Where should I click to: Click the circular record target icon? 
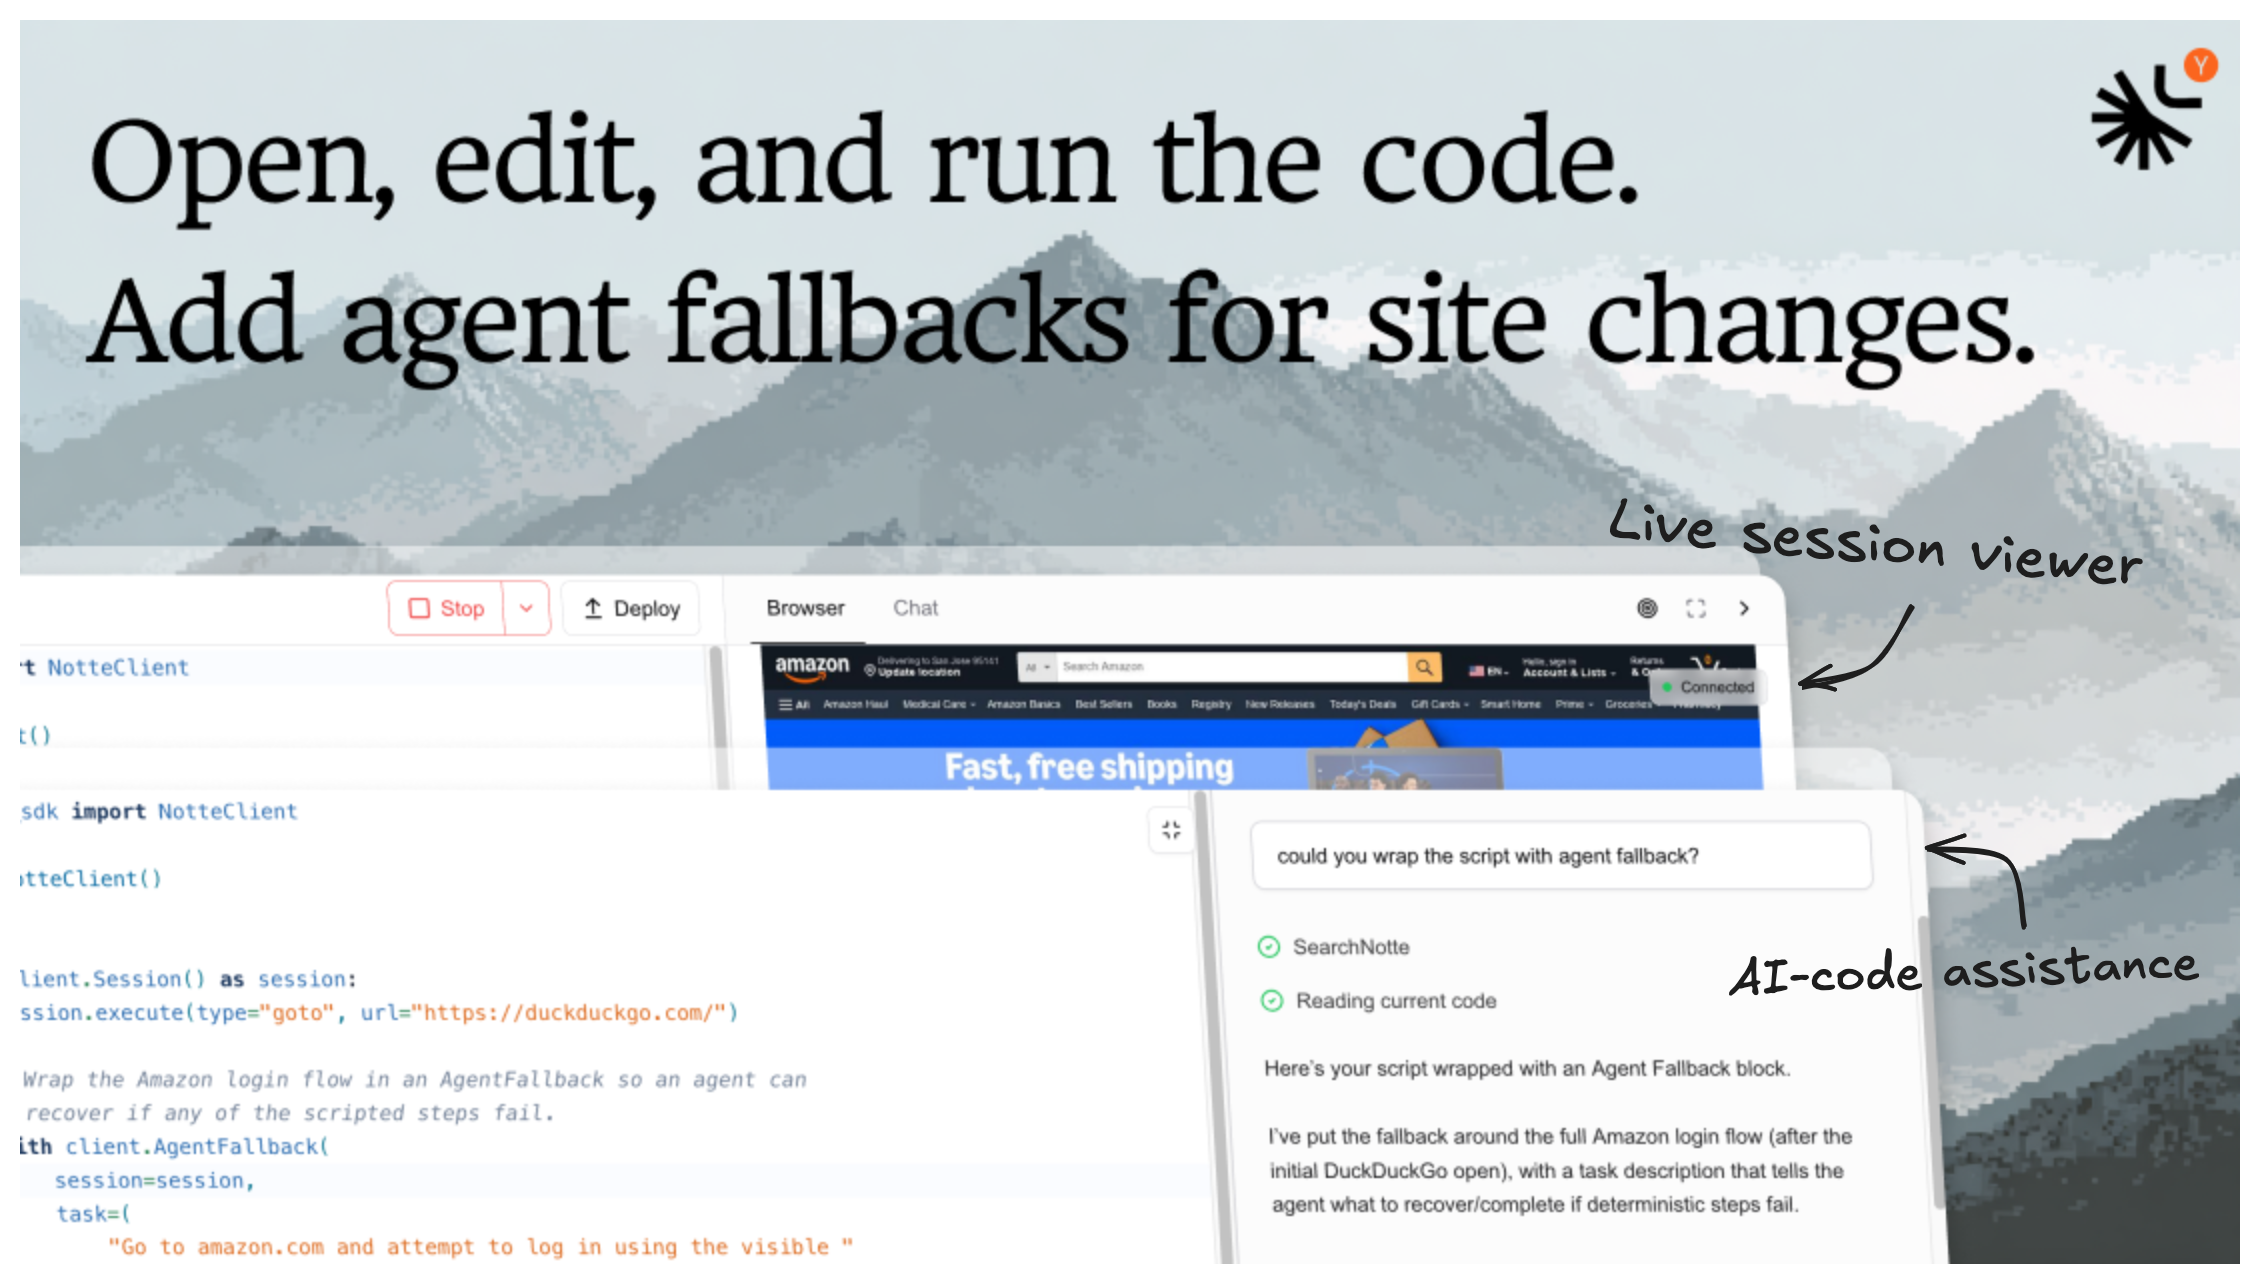[1647, 608]
